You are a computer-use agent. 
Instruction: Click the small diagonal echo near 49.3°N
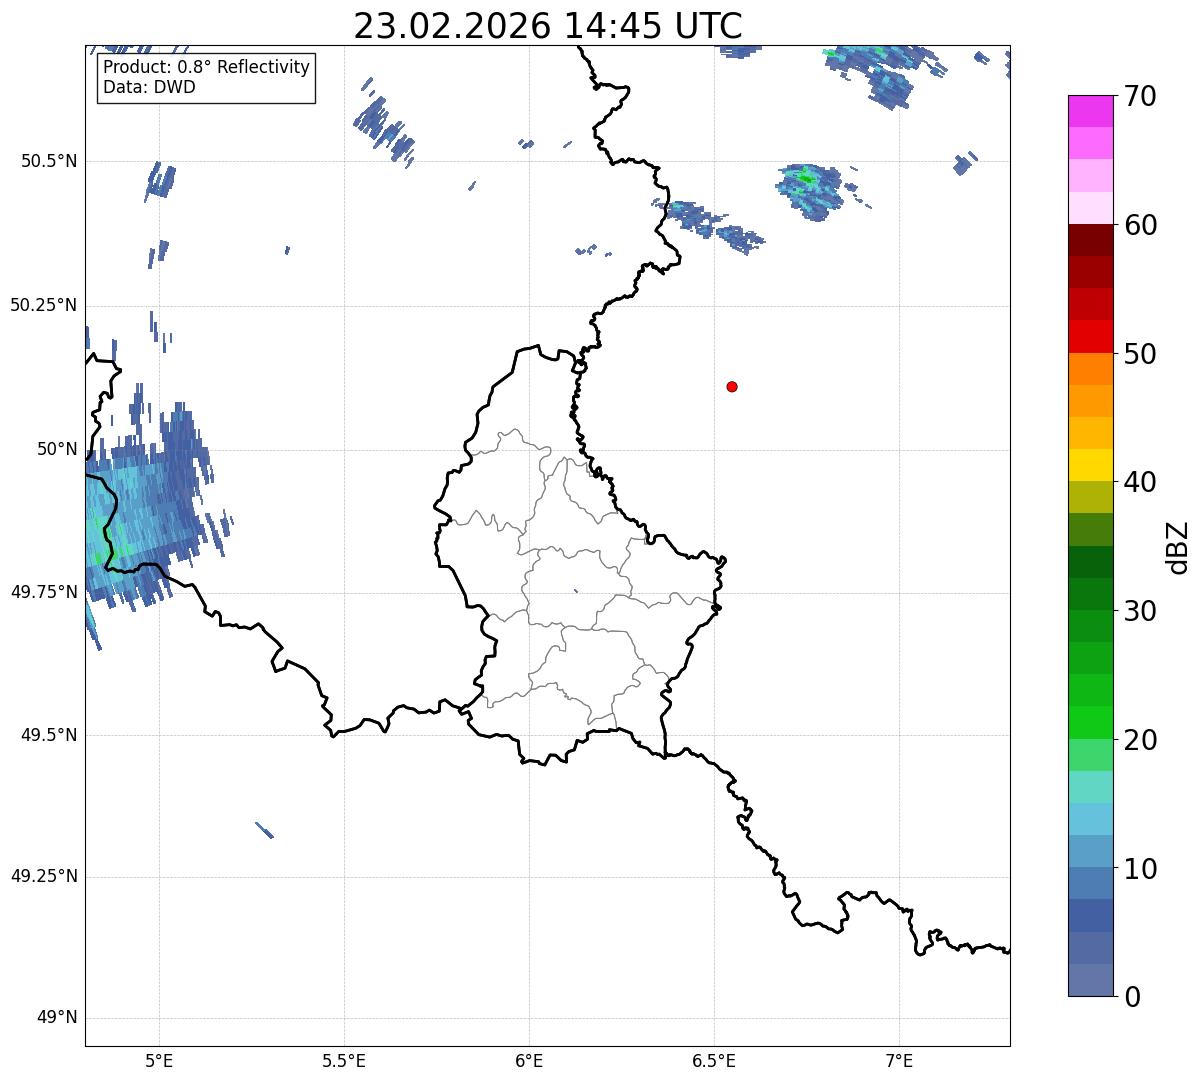pos(265,830)
